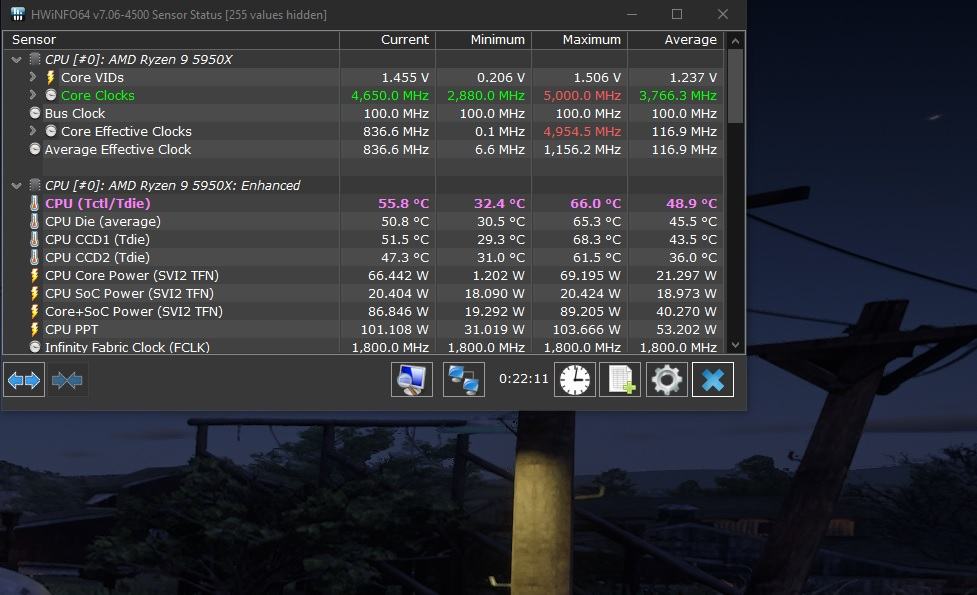Click clock icon beside Infinity Fabric Clock
The height and width of the screenshot is (595, 977).
(x=35, y=347)
